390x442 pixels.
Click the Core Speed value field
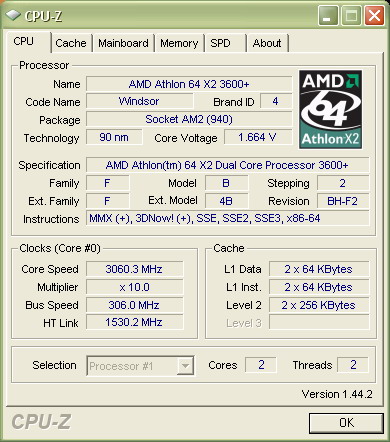(x=135, y=269)
